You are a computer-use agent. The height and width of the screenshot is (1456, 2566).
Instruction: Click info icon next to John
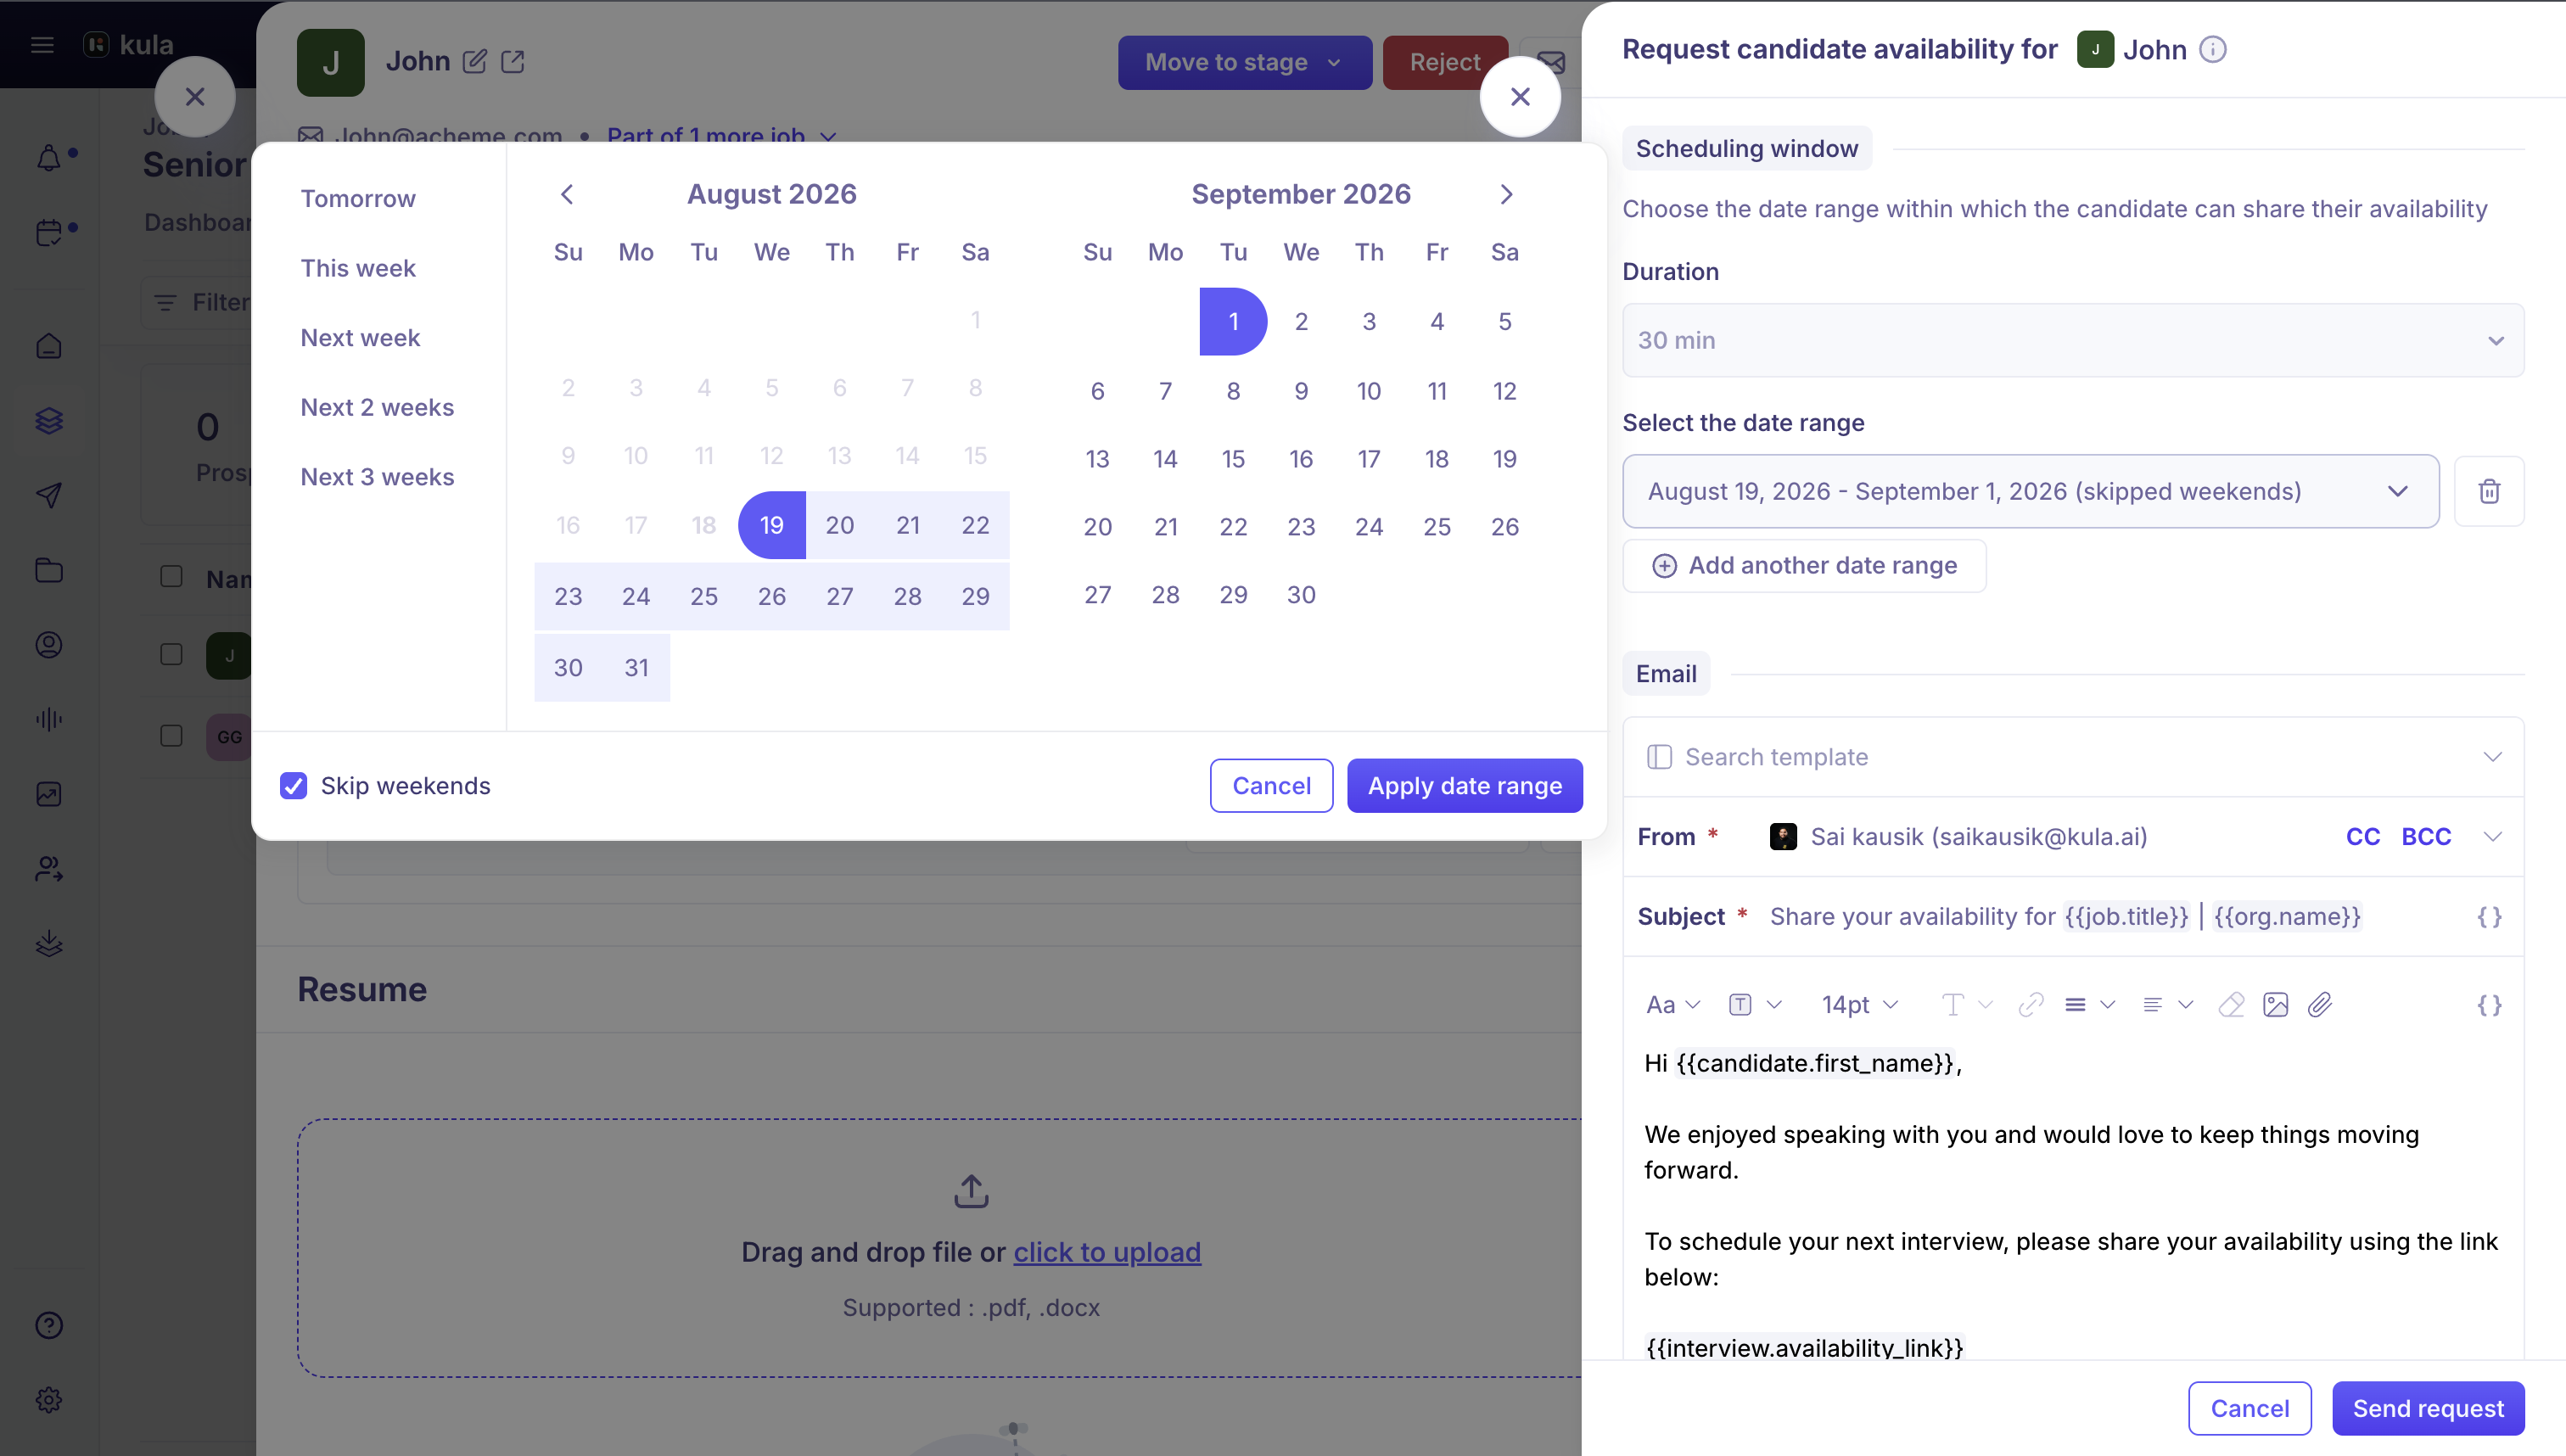tap(2213, 49)
